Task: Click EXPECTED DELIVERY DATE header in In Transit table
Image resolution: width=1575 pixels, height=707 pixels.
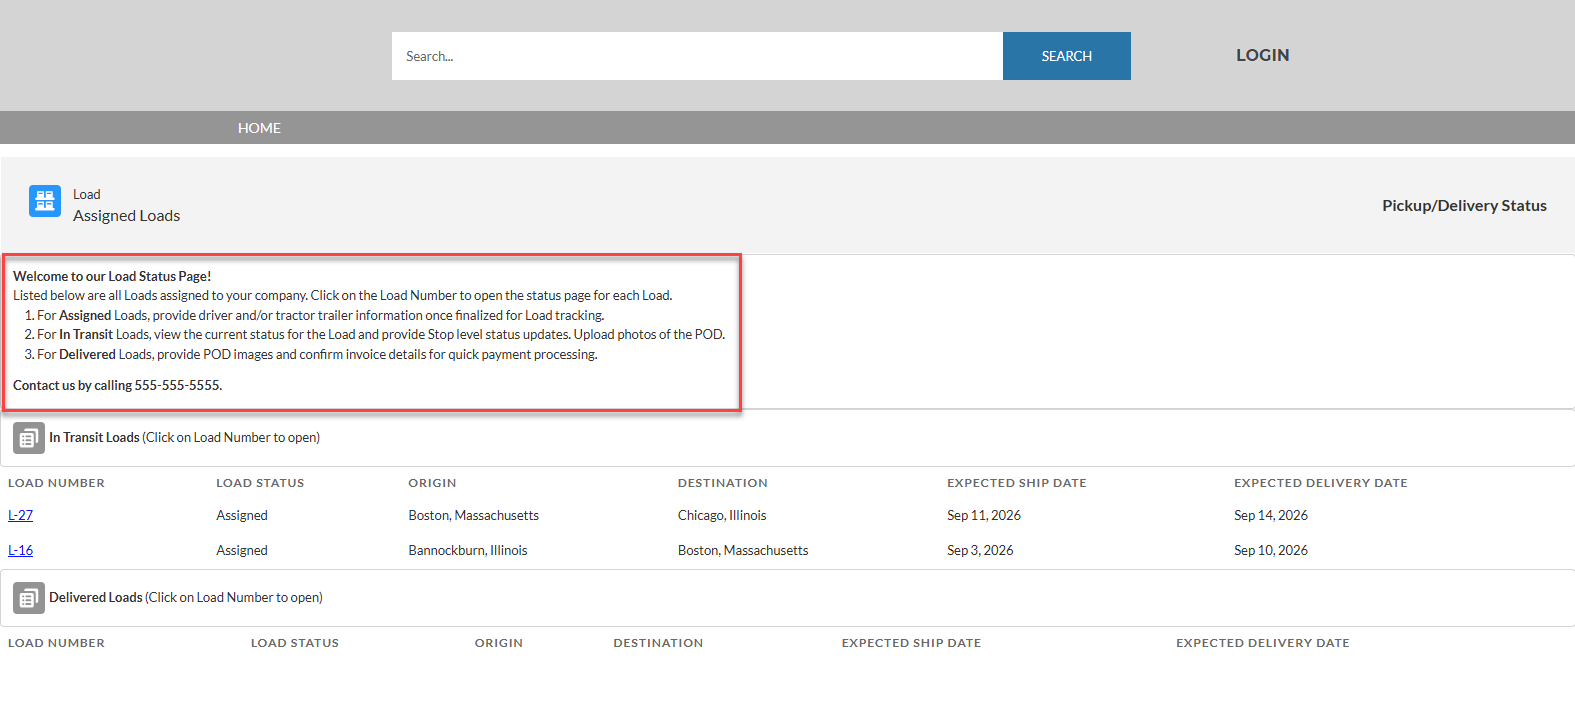Action: pyautogui.click(x=1321, y=483)
